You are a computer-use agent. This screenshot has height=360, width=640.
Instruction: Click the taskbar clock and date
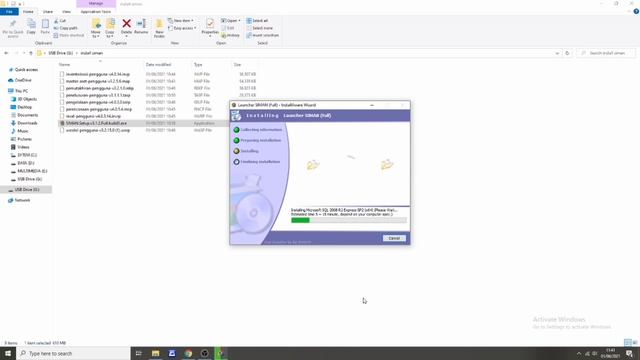click(x=610, y=353)
